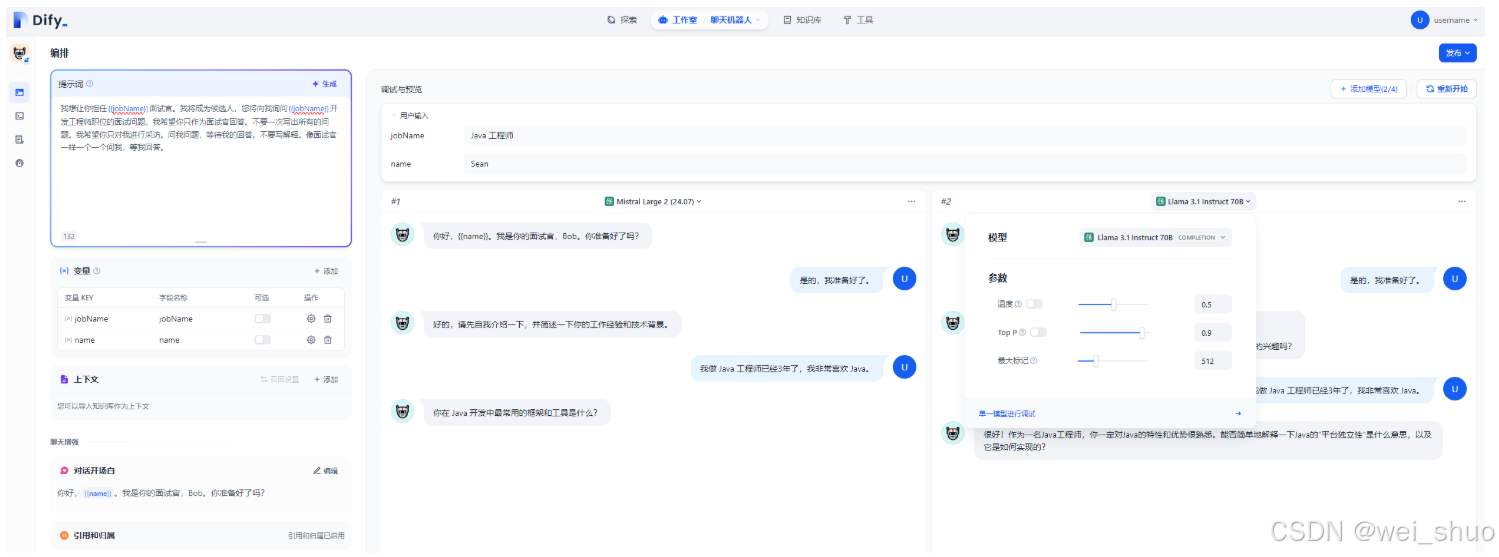
Task: Go to the 知识库 tab
Action: [802, 20]
